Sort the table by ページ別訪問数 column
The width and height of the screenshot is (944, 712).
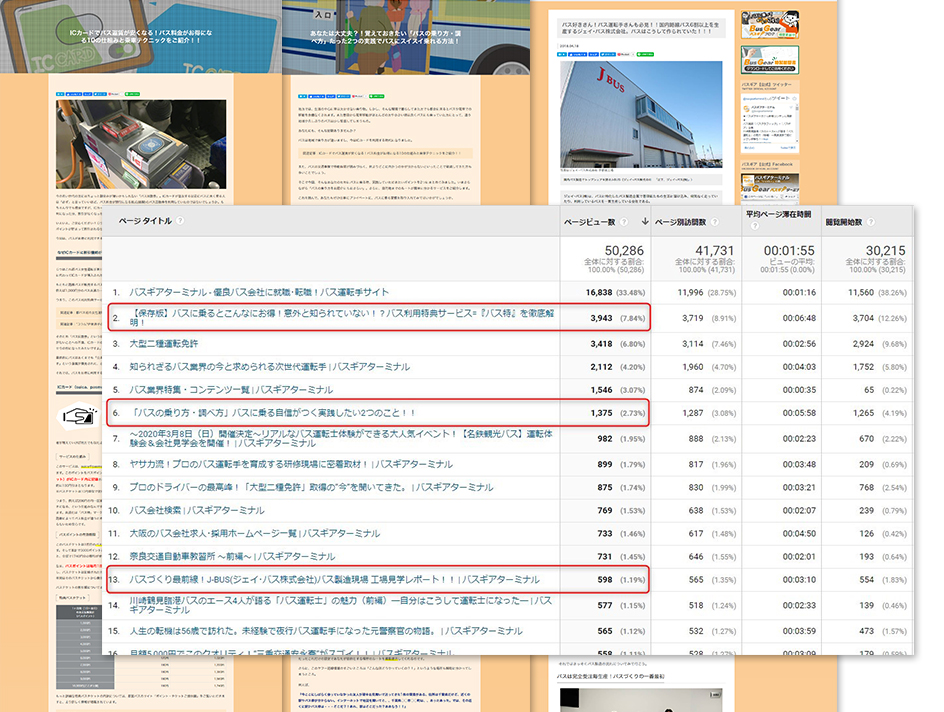tap(681, 221)
